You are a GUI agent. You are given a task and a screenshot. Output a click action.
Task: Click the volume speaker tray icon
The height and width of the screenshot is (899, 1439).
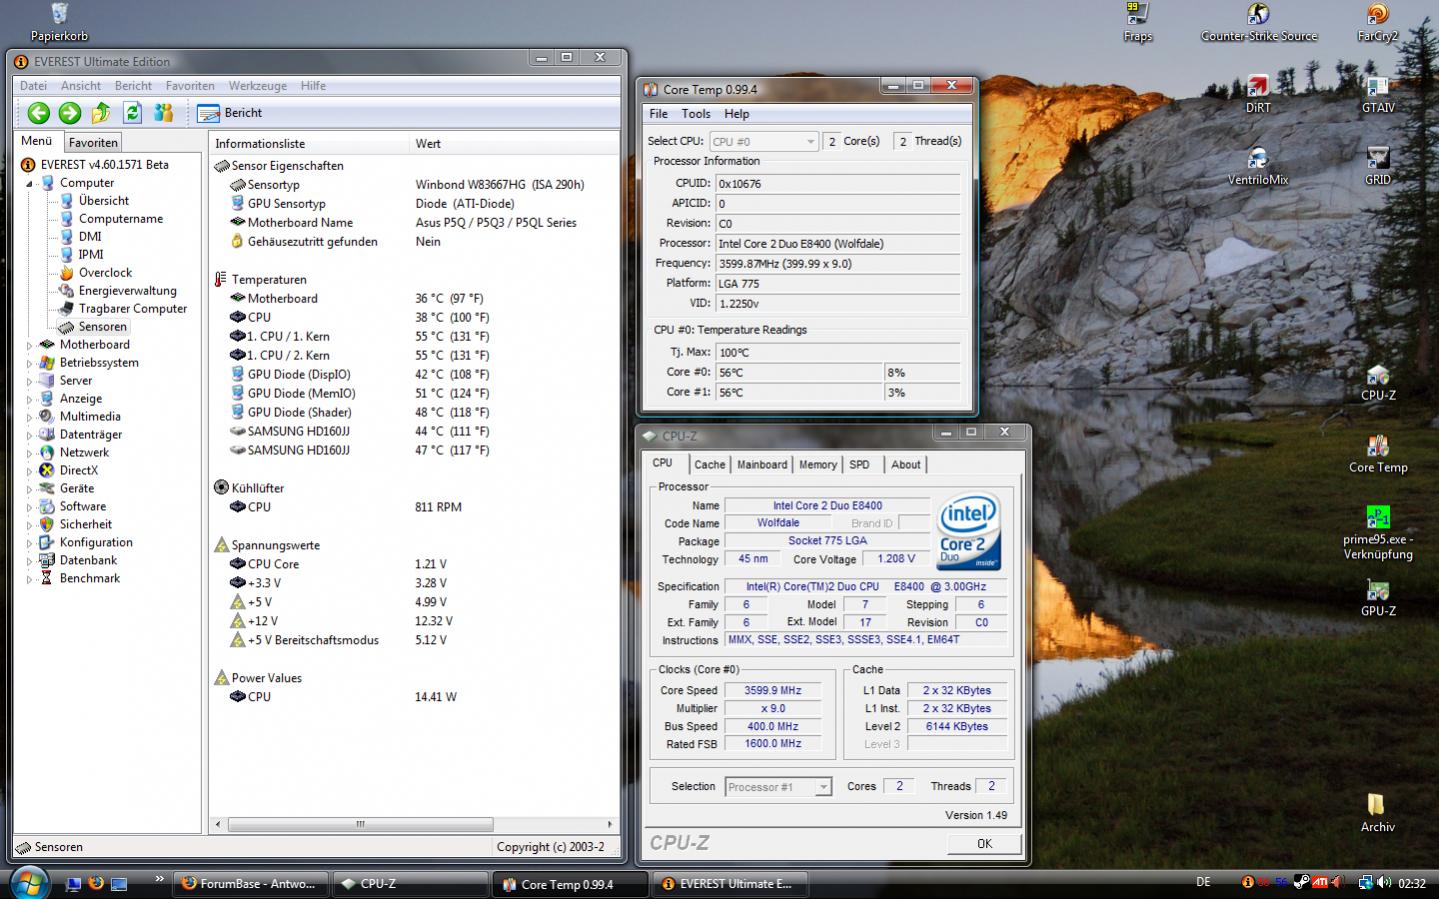pos(1384,883)
